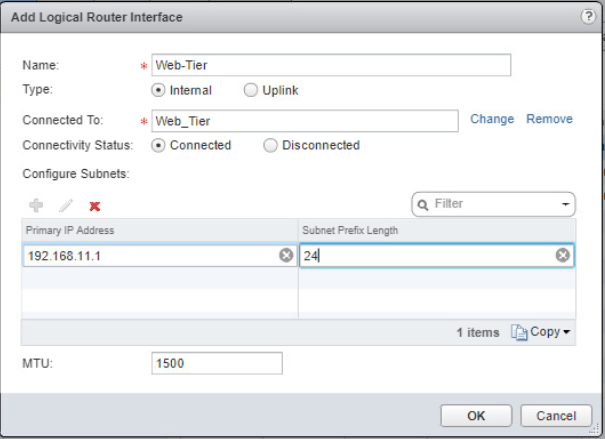Click the Copy clipboard icon
605x439 pixels.
coord(519,332)
